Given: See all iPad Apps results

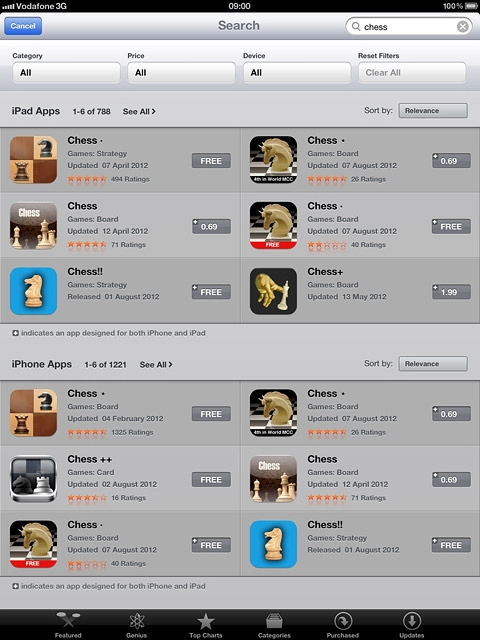Looking at the screenshot, I should (139, 111).
